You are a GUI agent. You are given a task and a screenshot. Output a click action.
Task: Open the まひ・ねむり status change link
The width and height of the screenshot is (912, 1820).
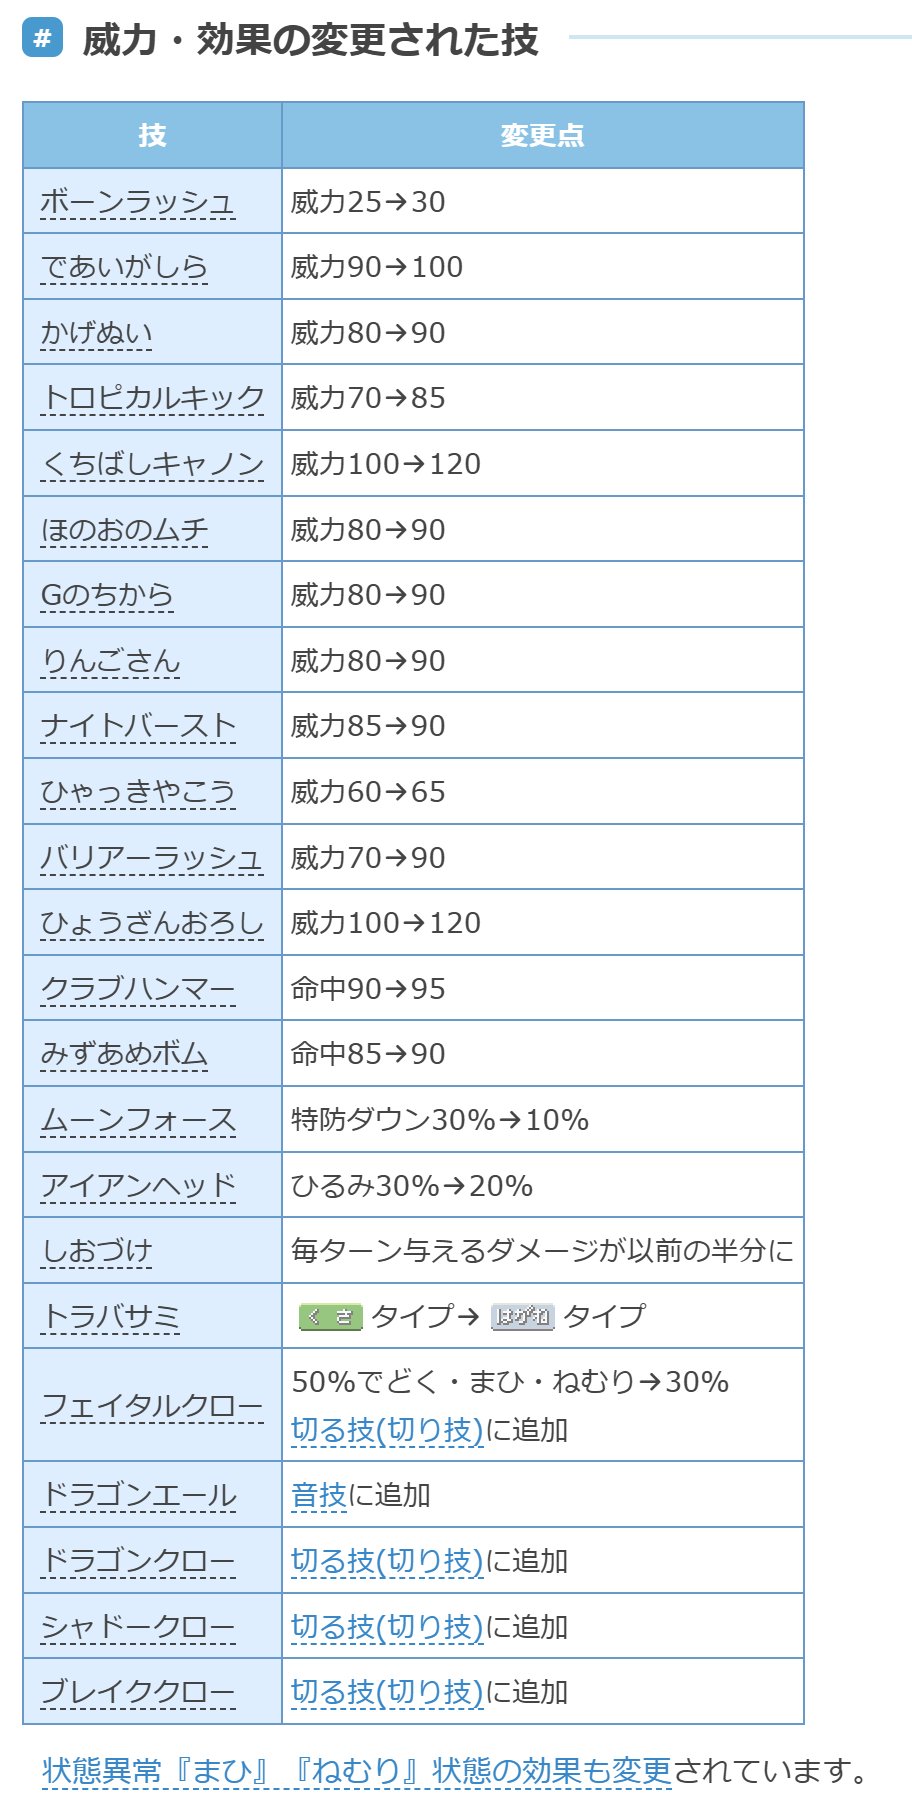pos(357,1771)
